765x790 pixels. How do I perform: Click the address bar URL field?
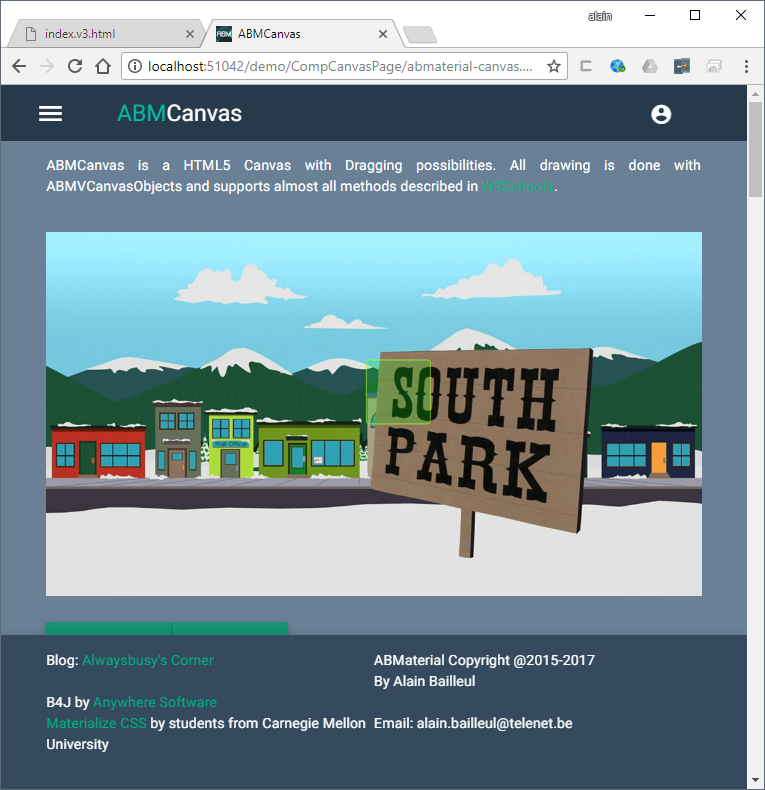pyautogui.click(x=344, y=66)
